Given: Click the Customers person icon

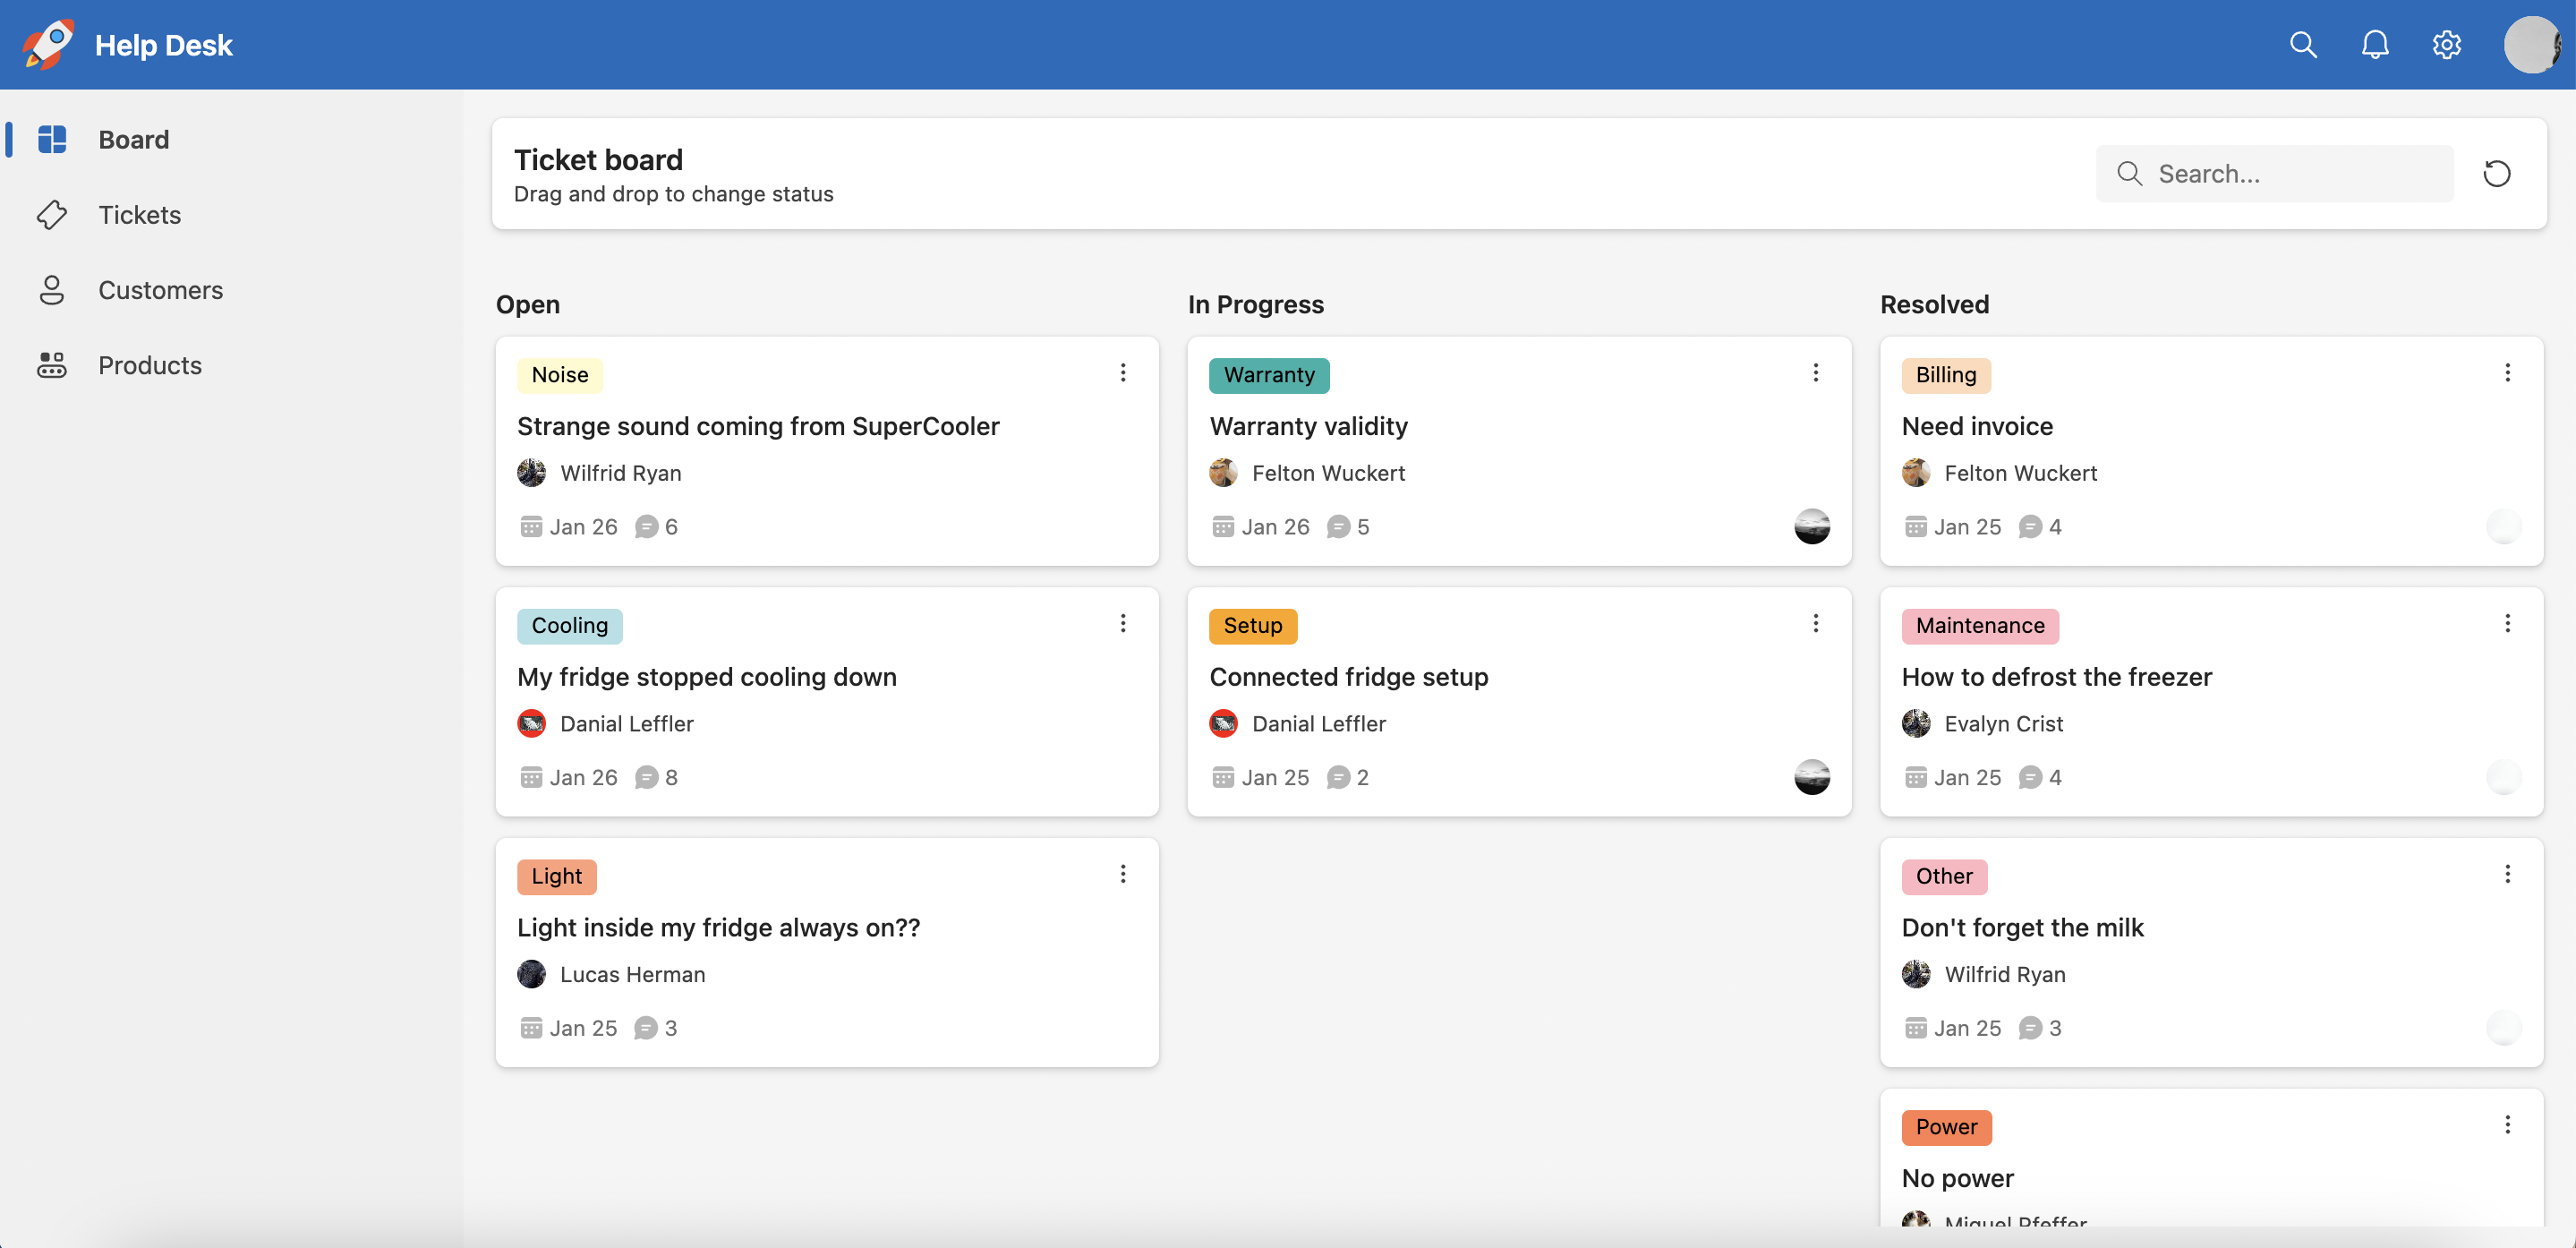Looking at the screenshot, I should tap(52, 290).
